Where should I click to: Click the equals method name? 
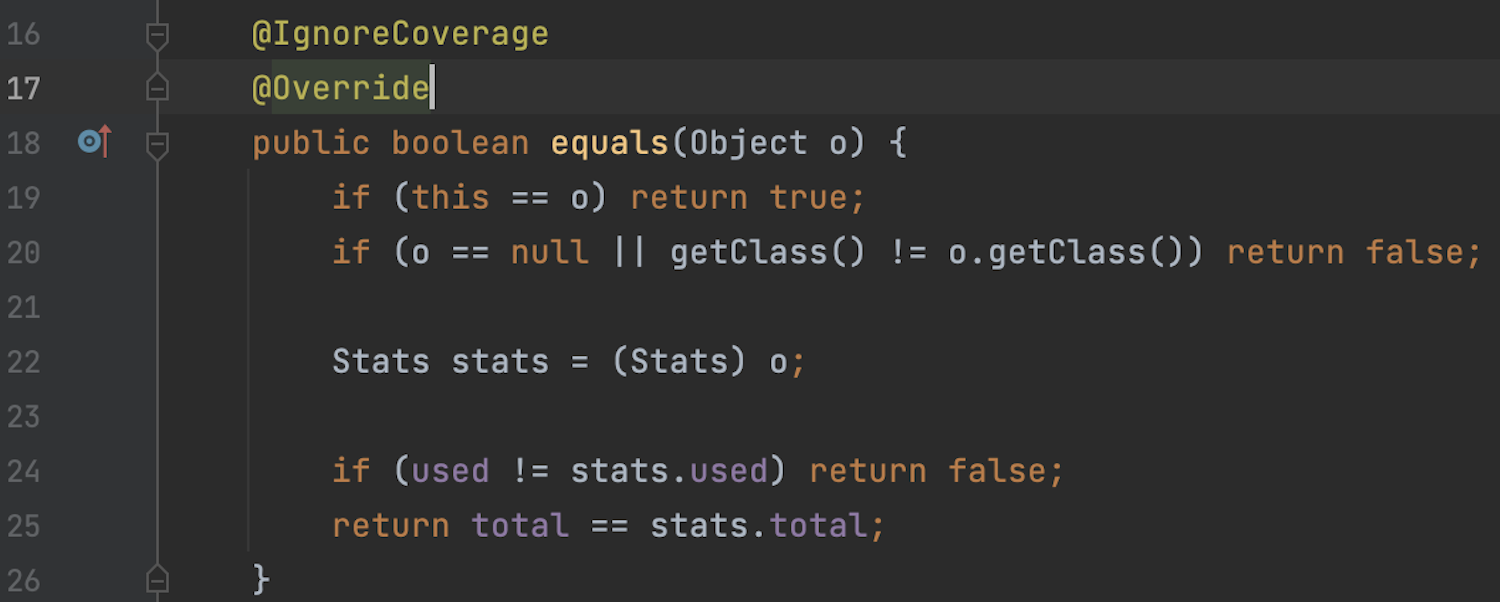coord(609,143)
